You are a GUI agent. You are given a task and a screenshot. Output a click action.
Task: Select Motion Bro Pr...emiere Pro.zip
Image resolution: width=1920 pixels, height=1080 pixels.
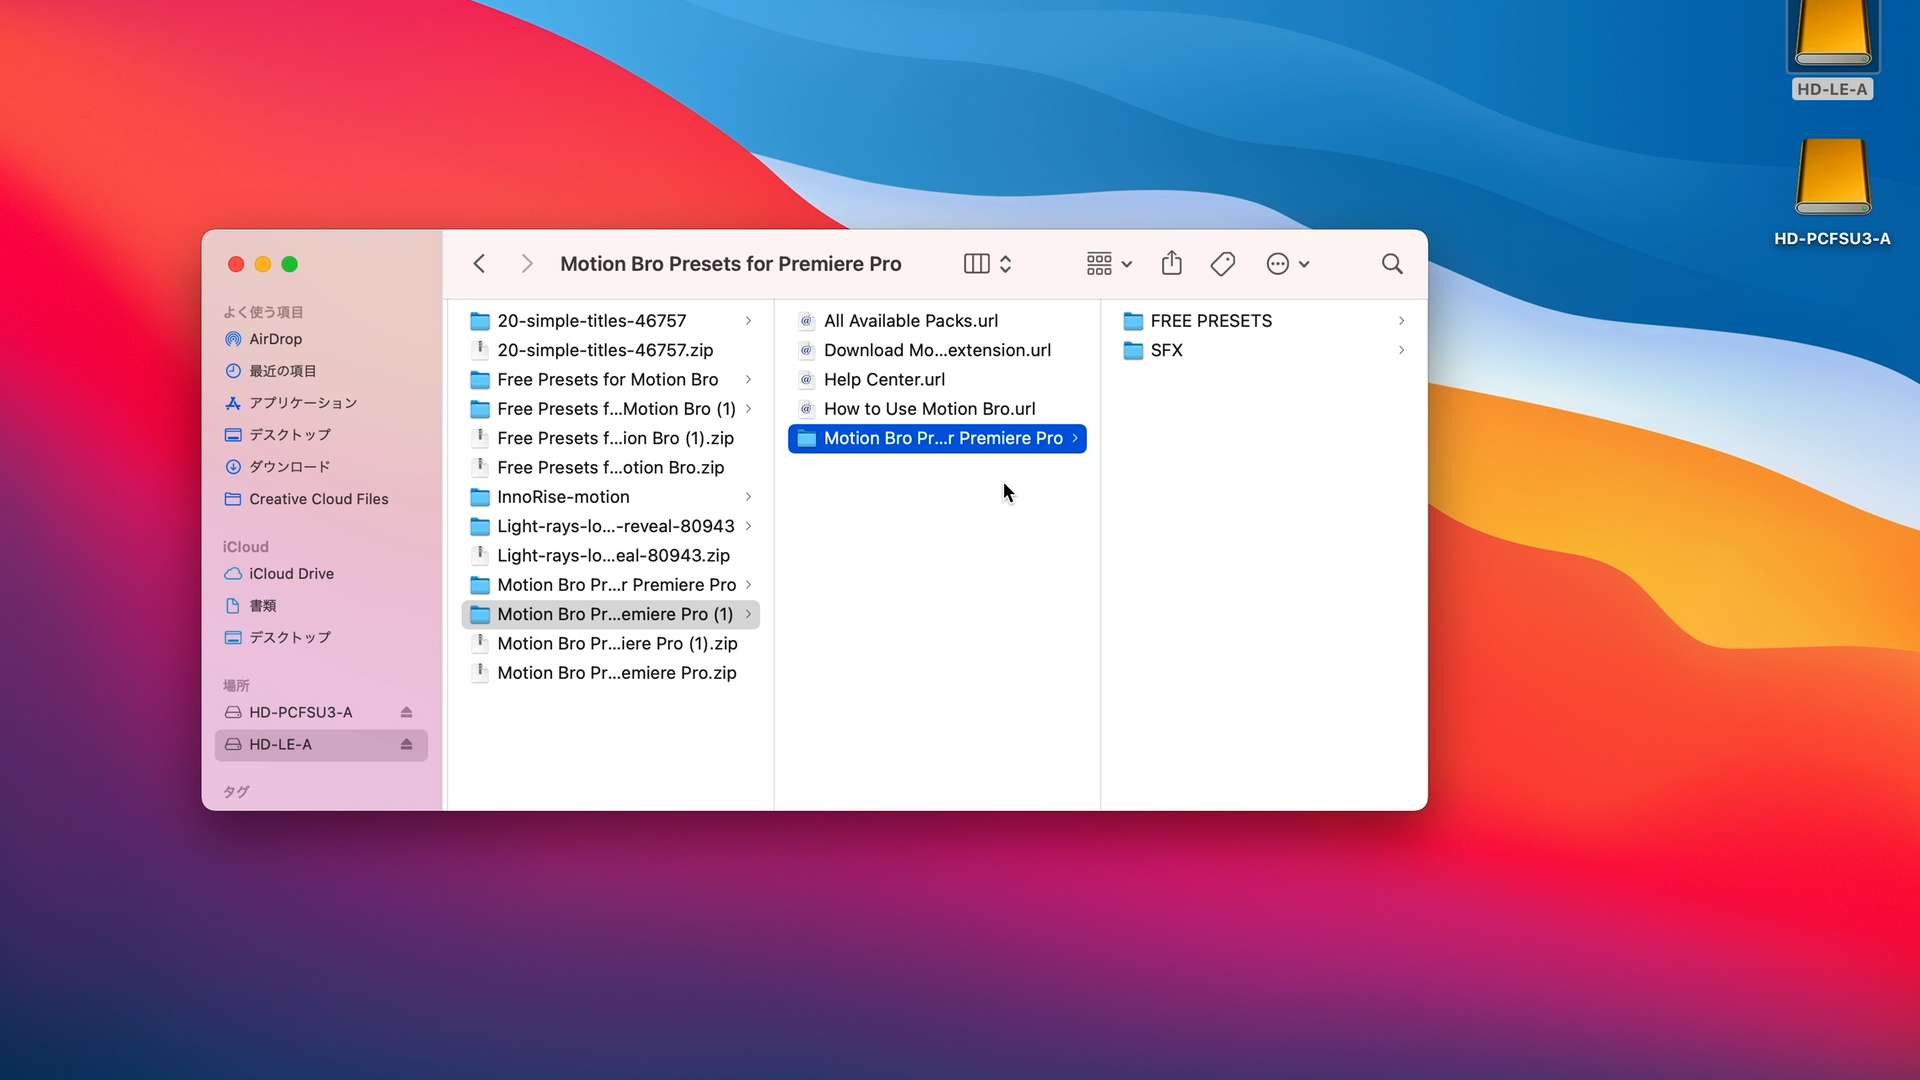tap(610, 673)
